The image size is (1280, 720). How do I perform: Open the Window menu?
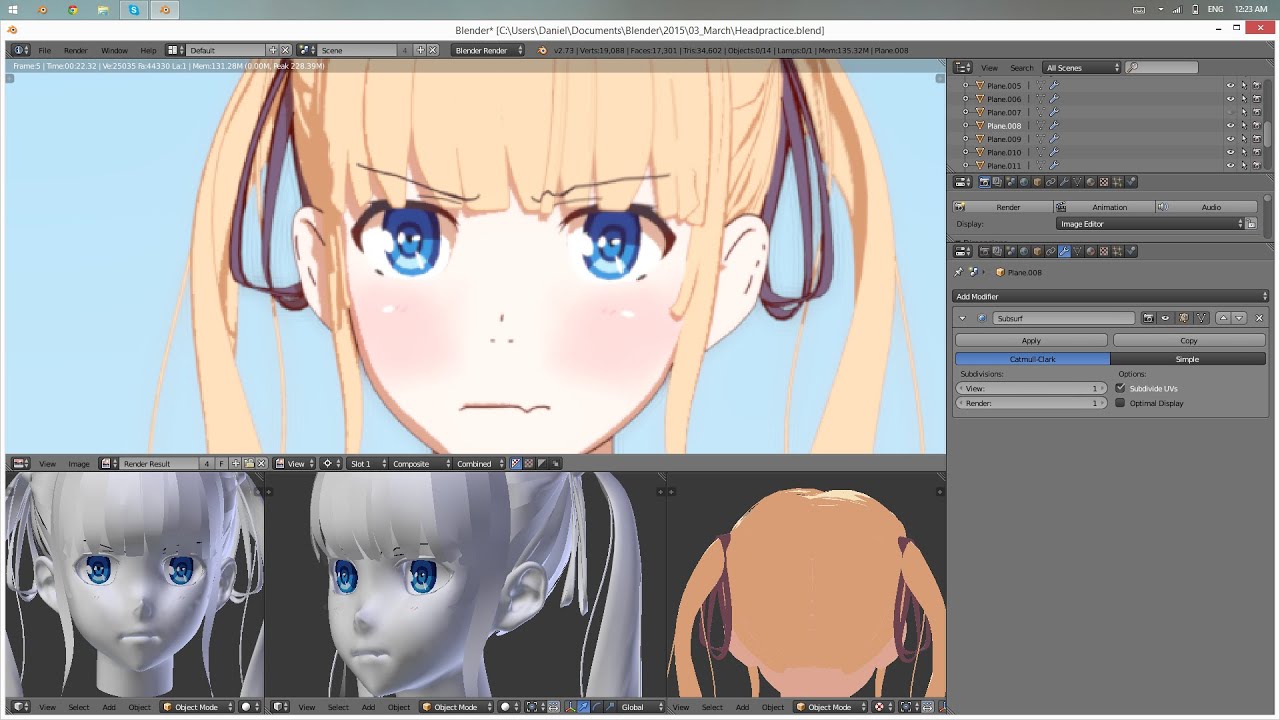coord(114,50)
